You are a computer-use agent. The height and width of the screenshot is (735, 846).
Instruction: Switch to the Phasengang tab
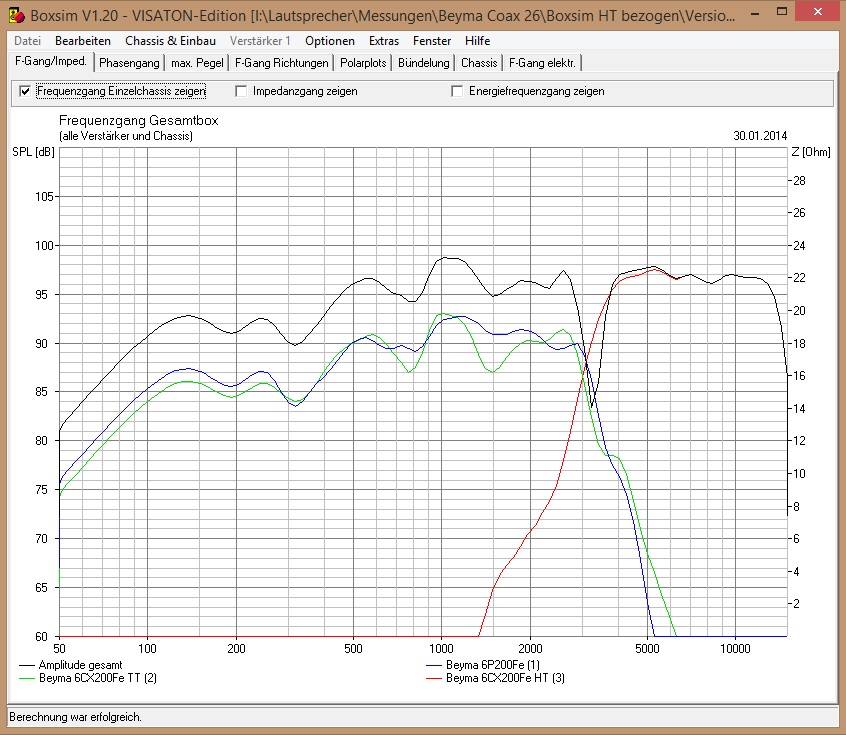(129, 63)
